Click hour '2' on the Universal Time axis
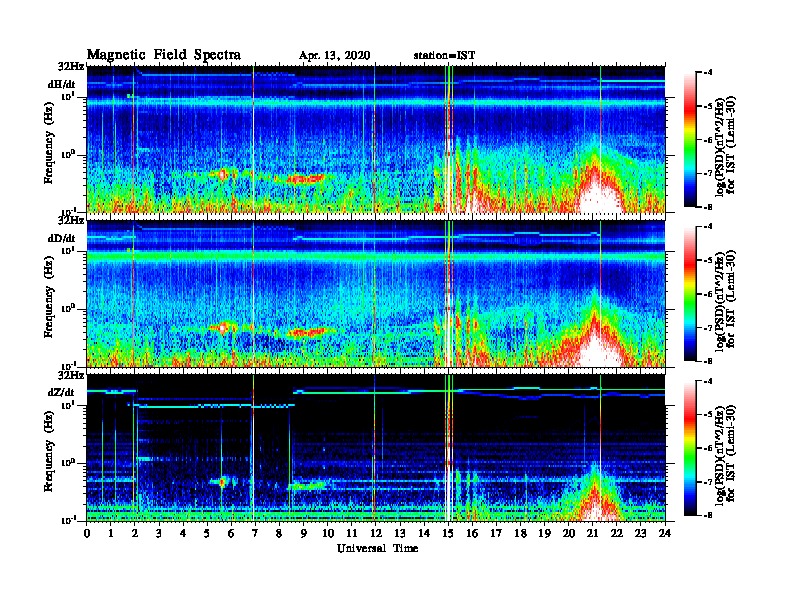 point(135,533)
